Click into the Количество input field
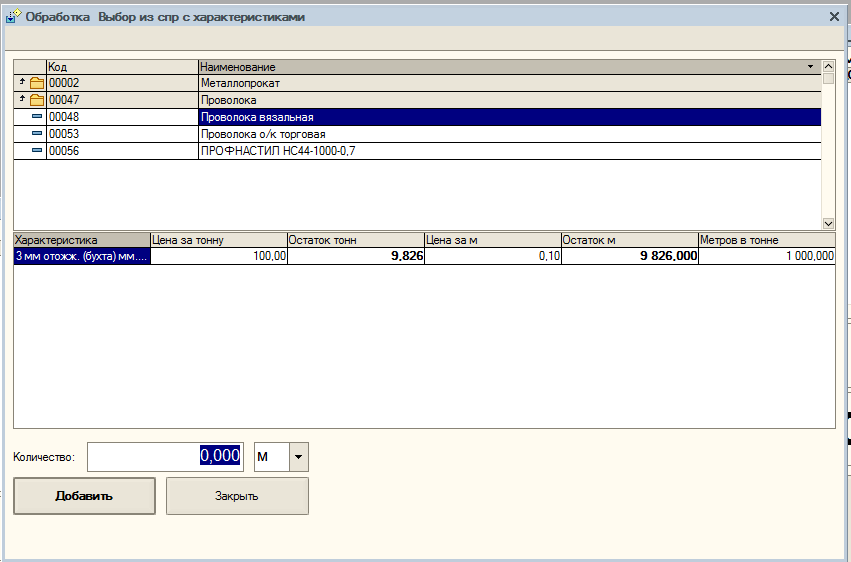This screenshot has width=851, height=562. click(165, 457)
